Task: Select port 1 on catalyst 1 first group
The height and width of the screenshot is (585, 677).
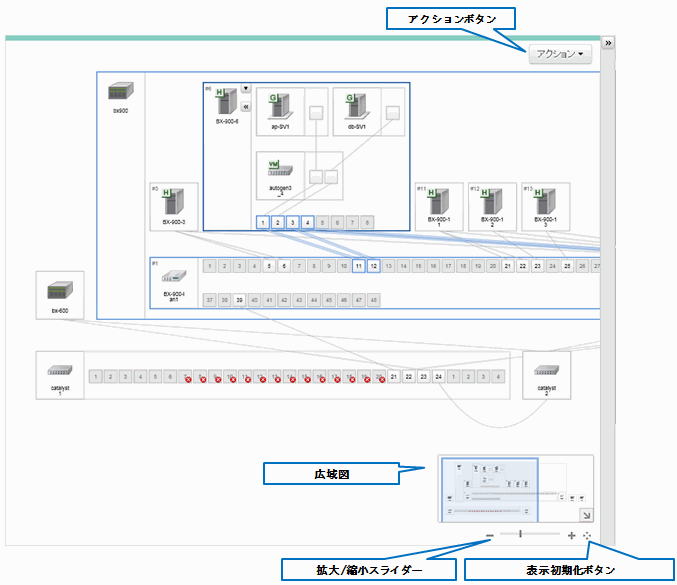Action: (x=96, y=376)
